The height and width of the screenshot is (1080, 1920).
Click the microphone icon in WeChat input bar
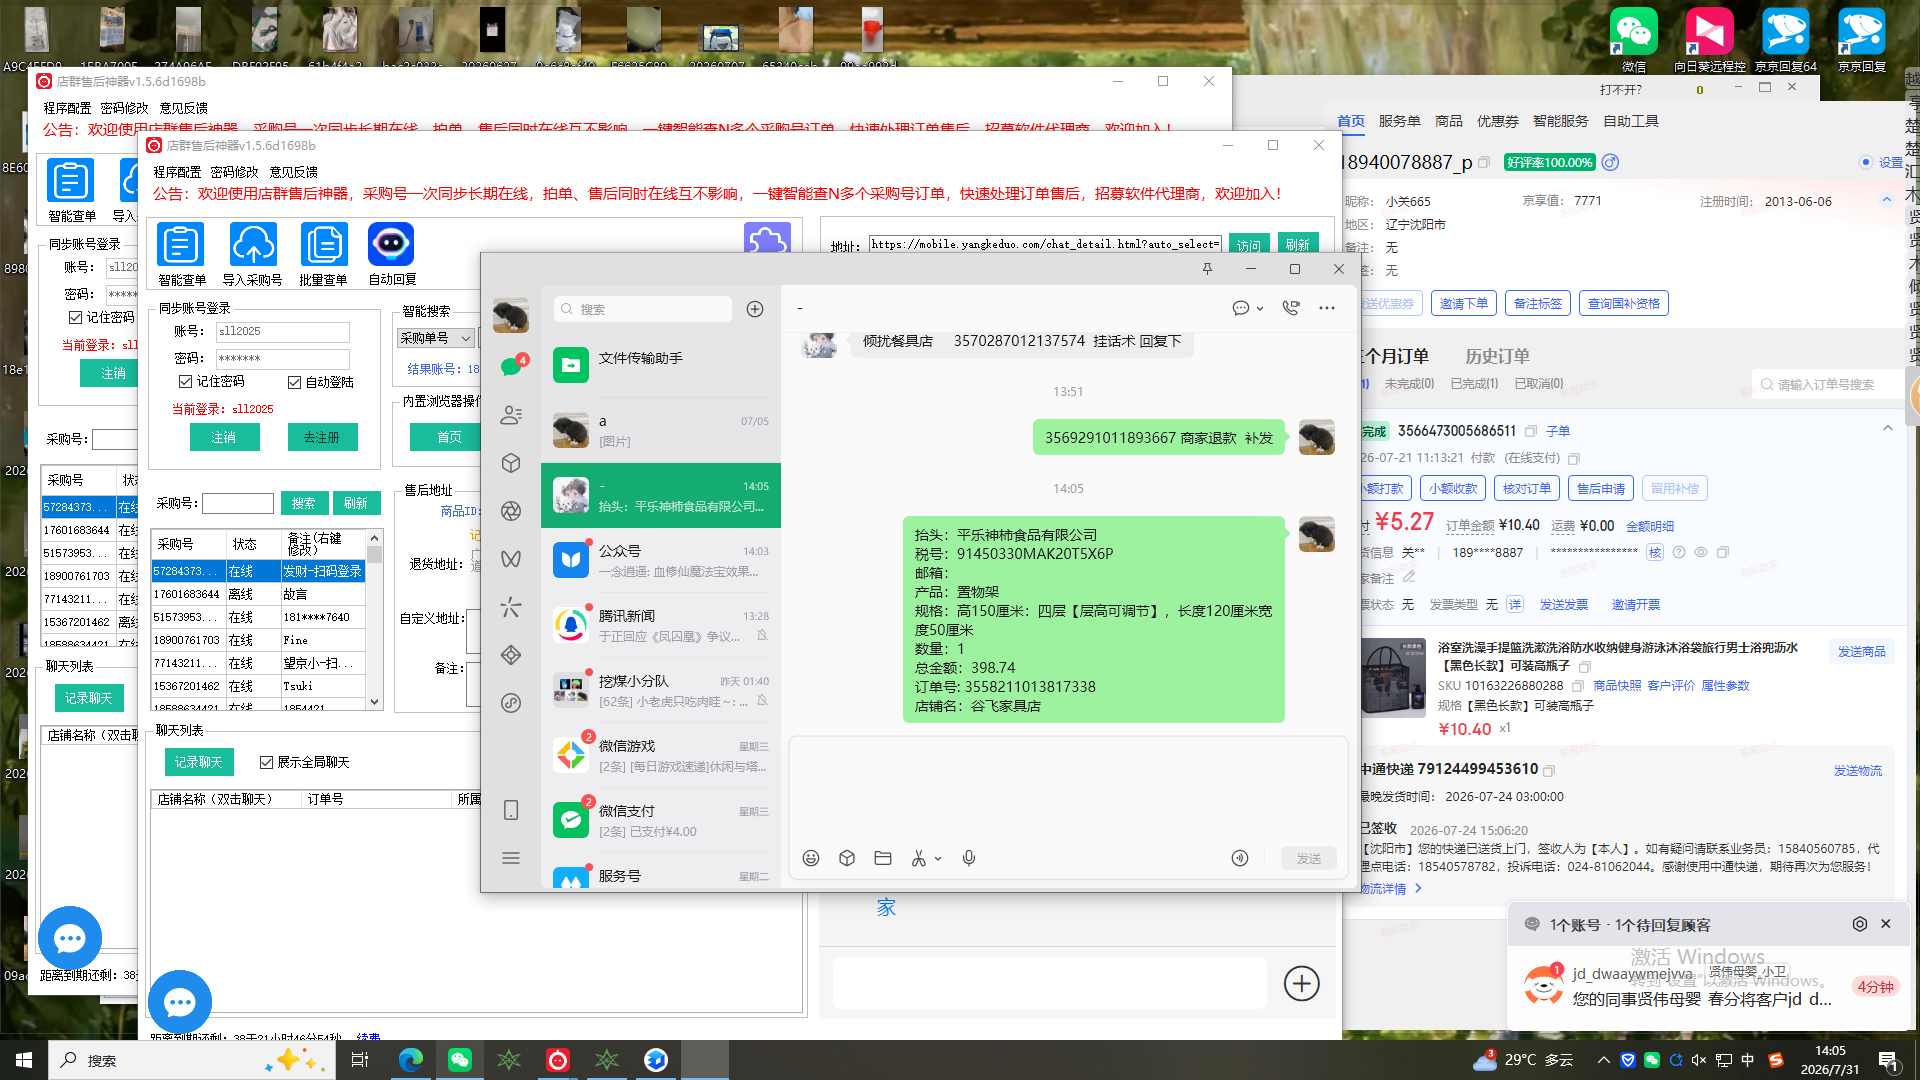coord(969,858)
